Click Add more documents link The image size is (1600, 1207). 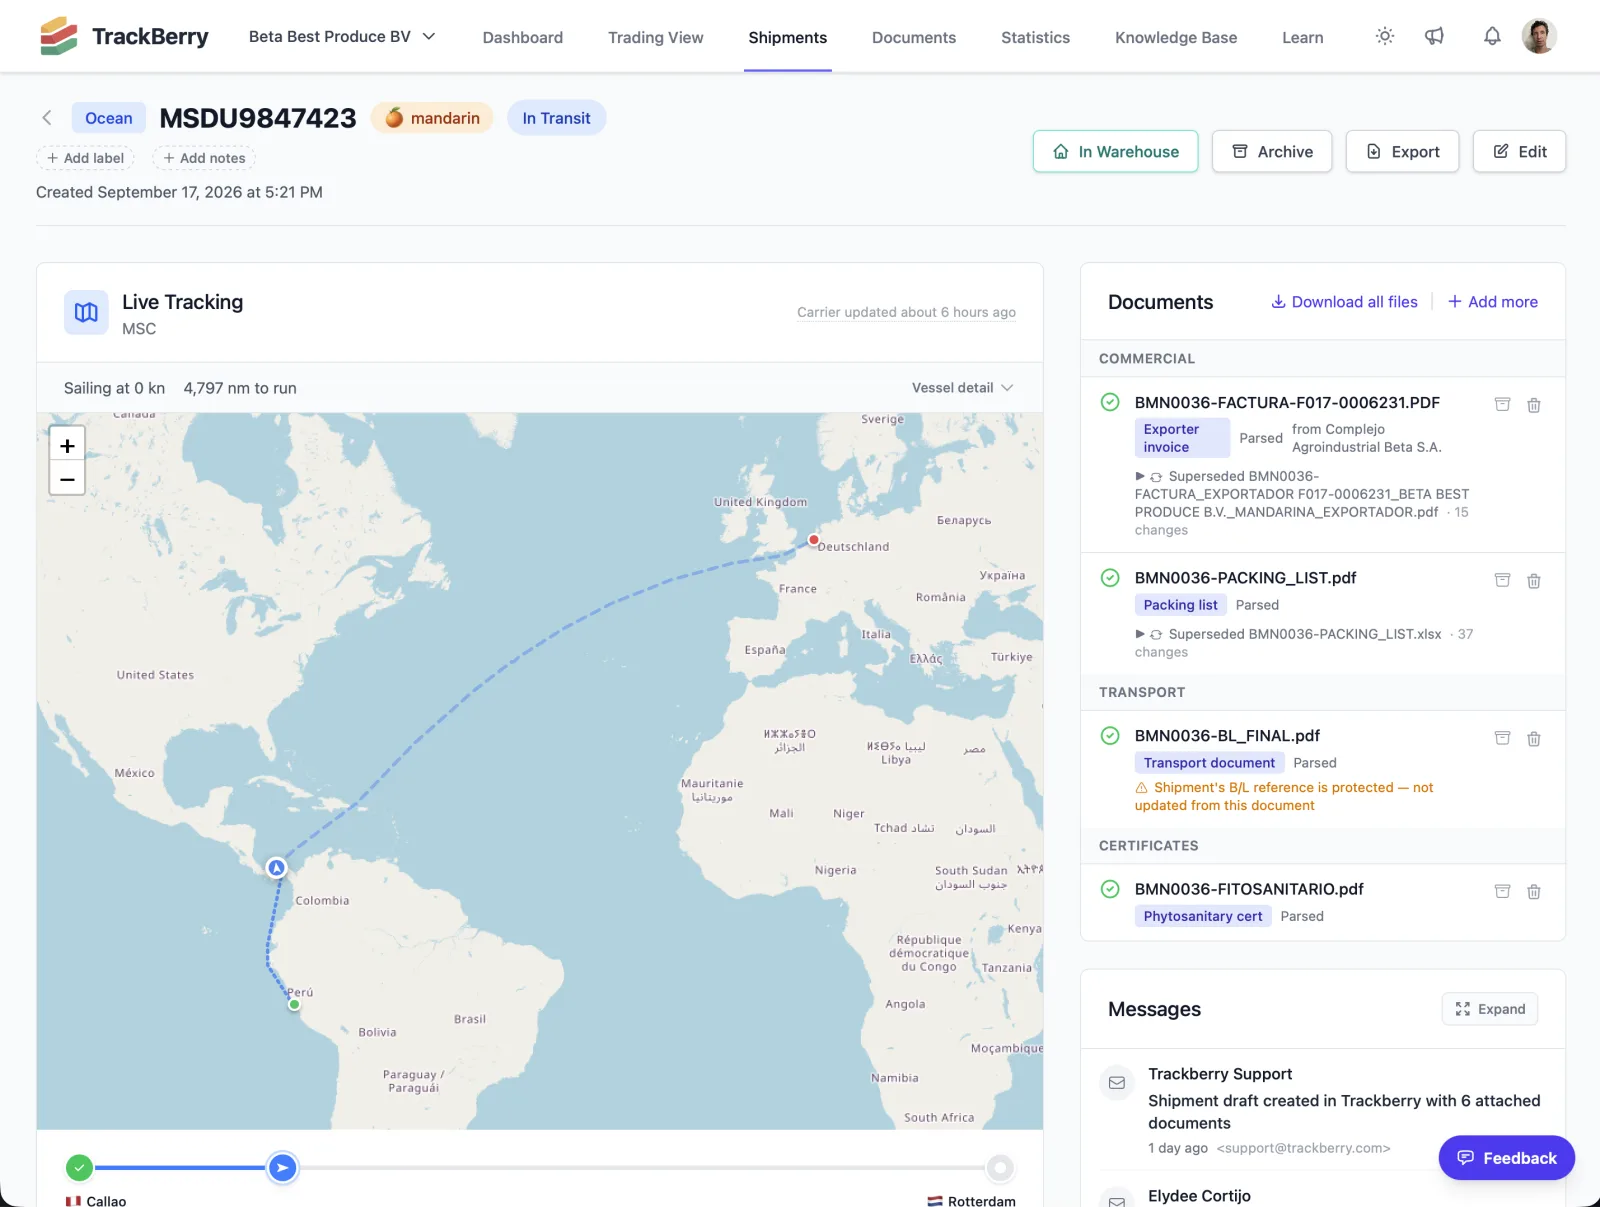[1493, 302]
